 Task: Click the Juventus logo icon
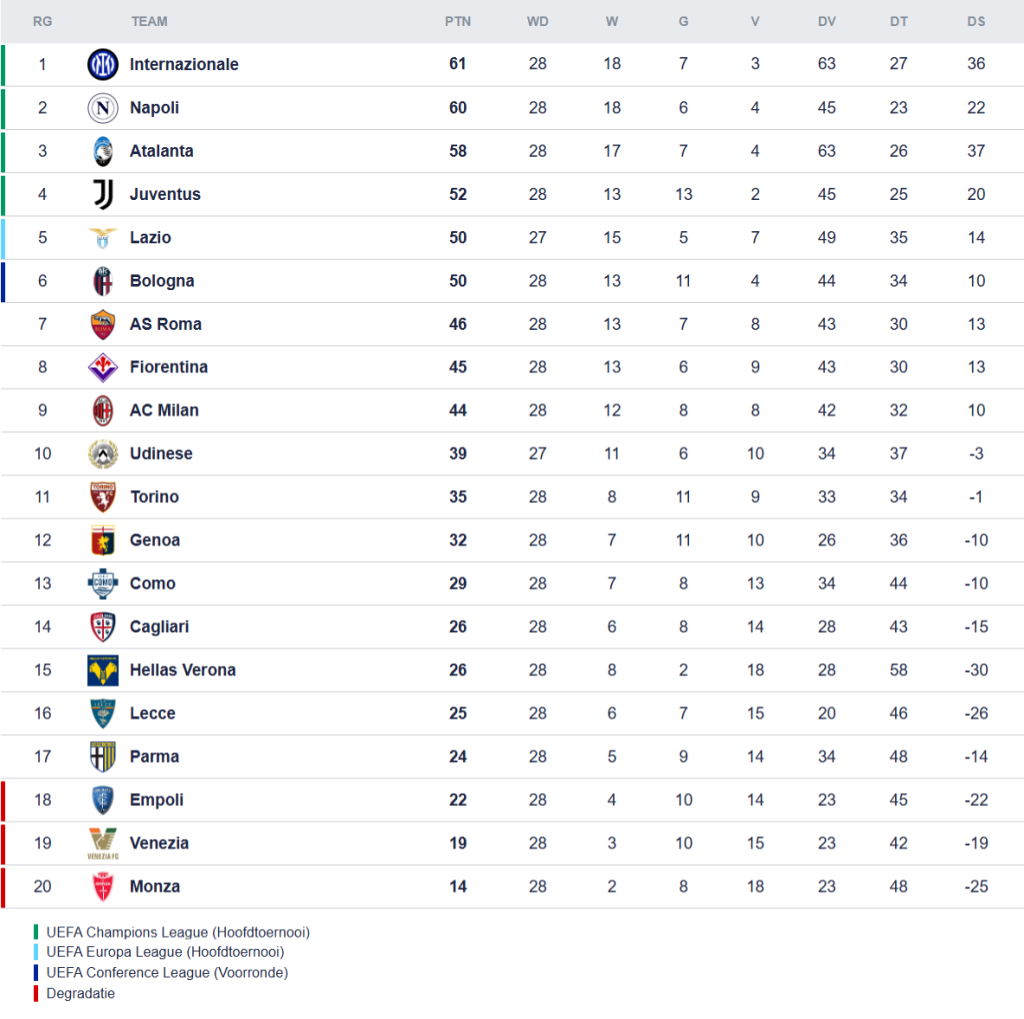[102, 194]
